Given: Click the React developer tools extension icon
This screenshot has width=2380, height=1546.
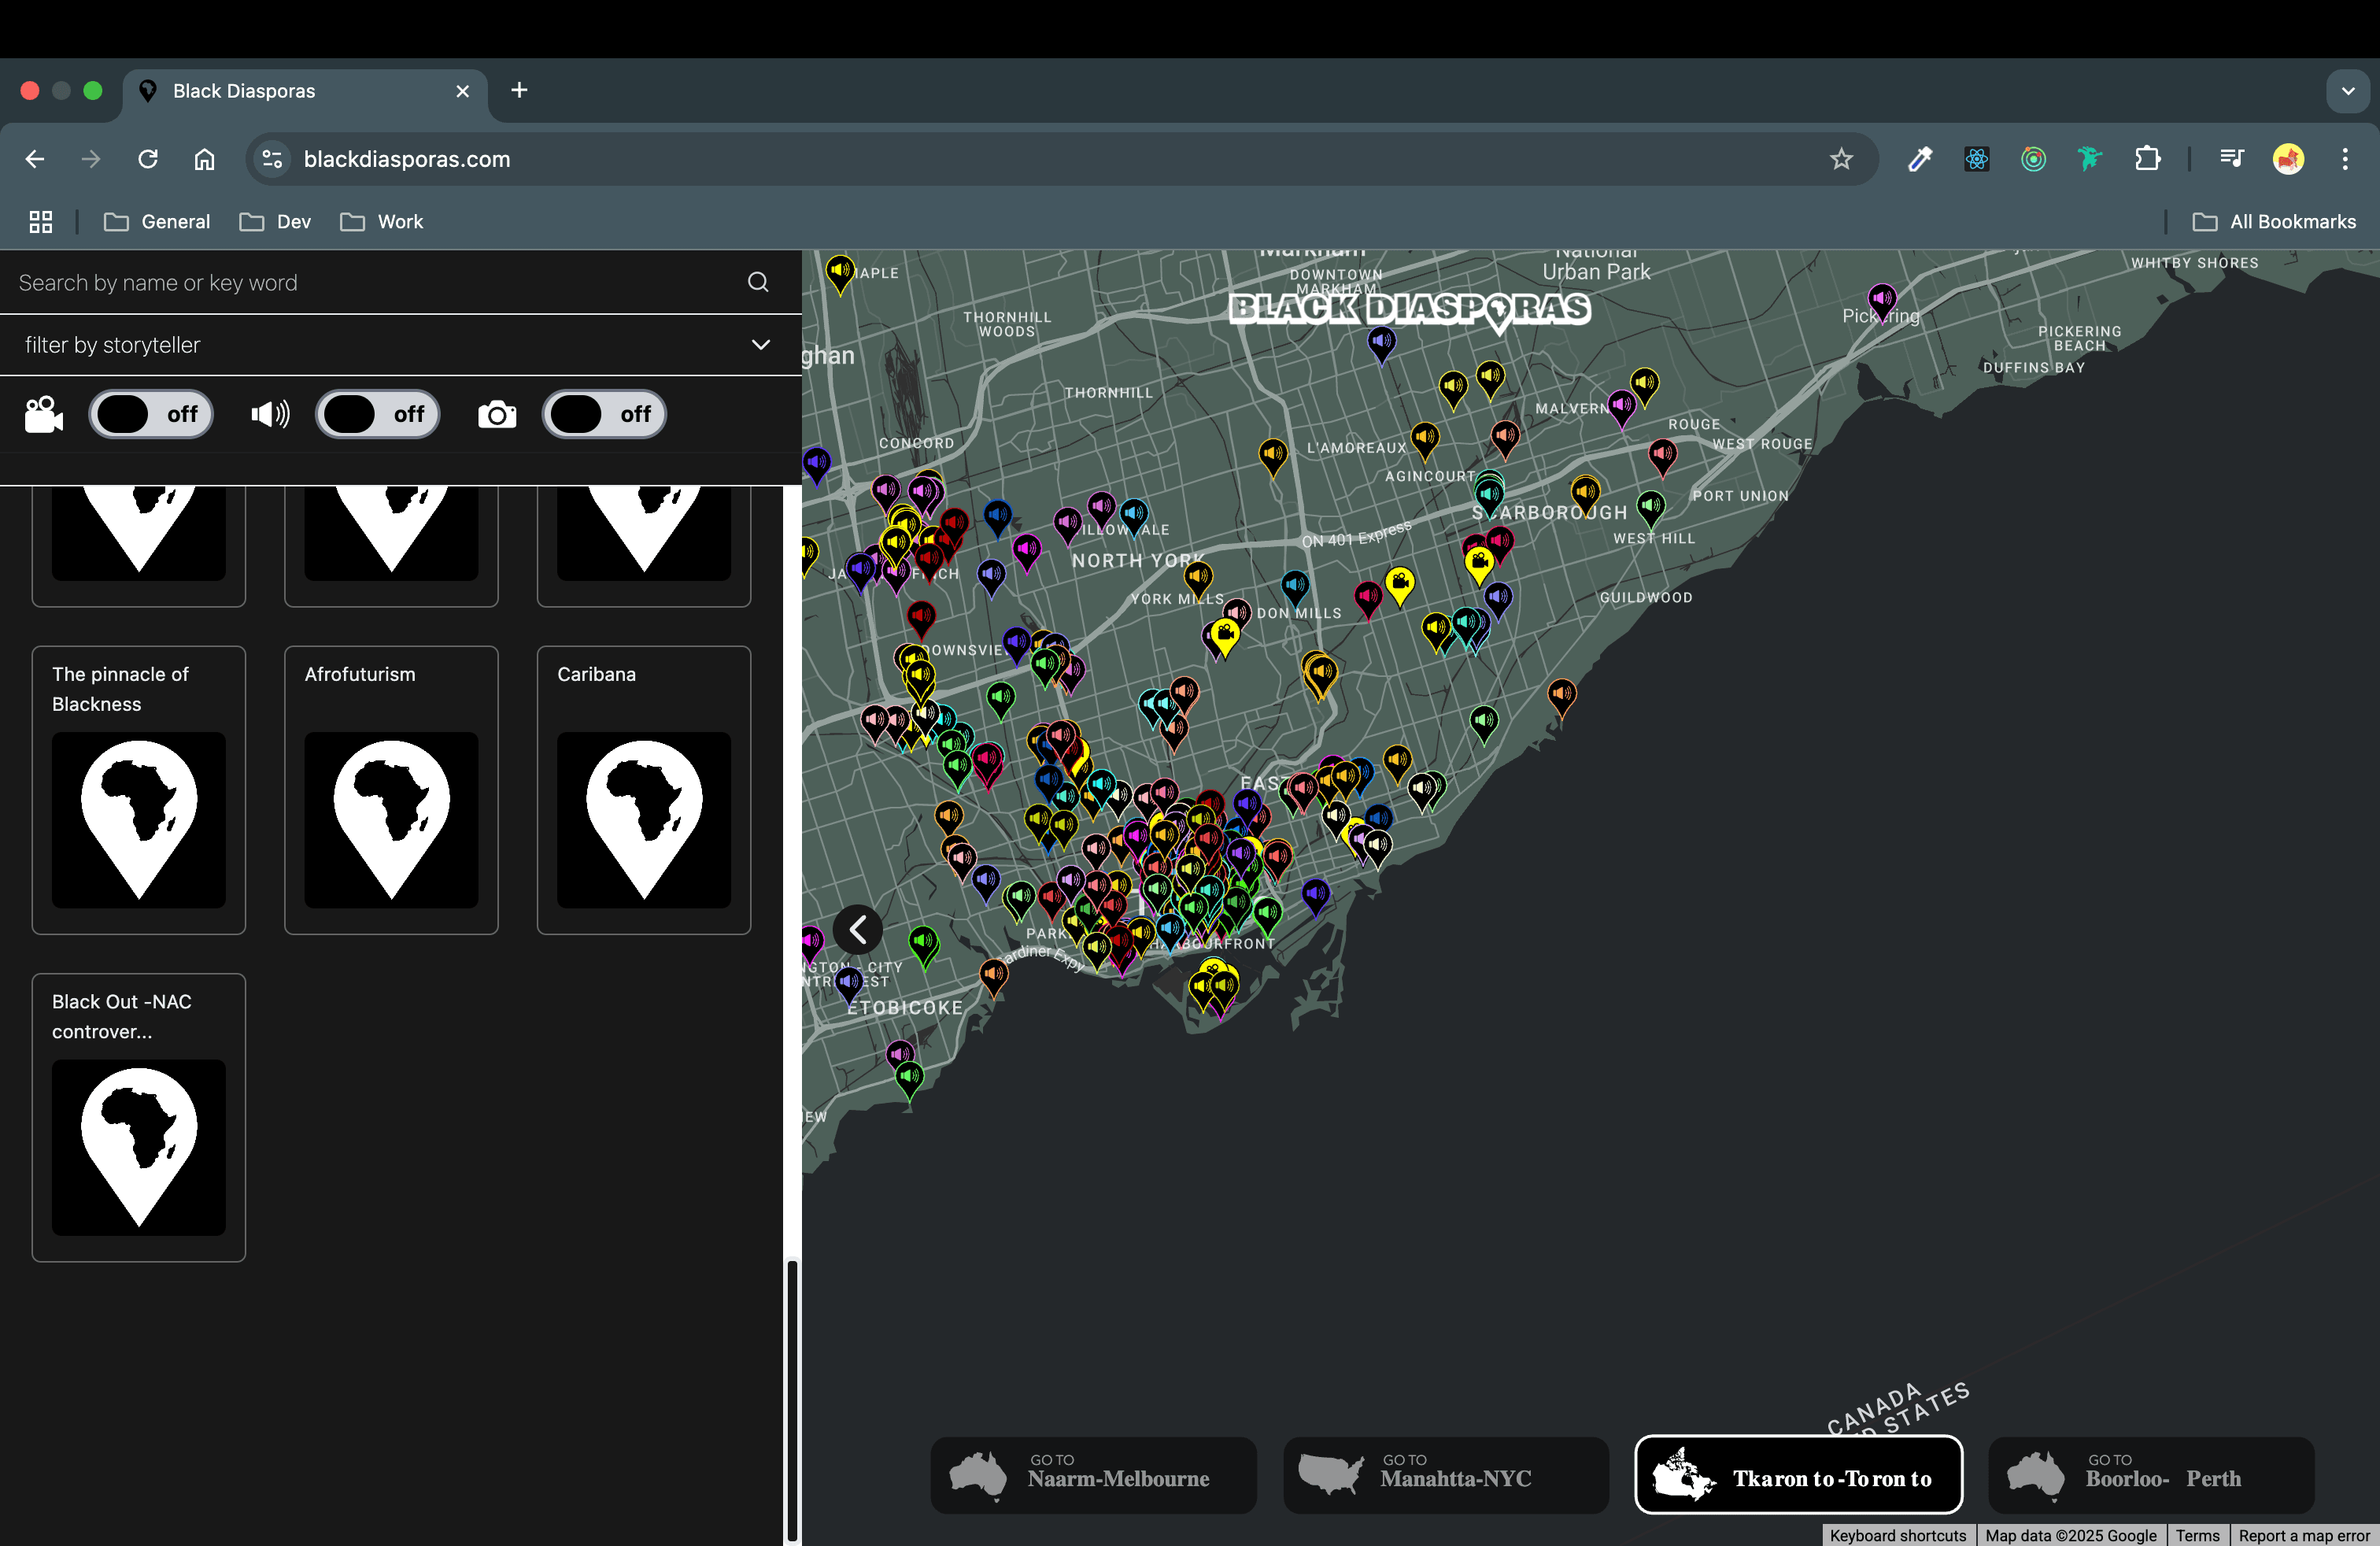Looking at the screenshot, I should 1976,159.
